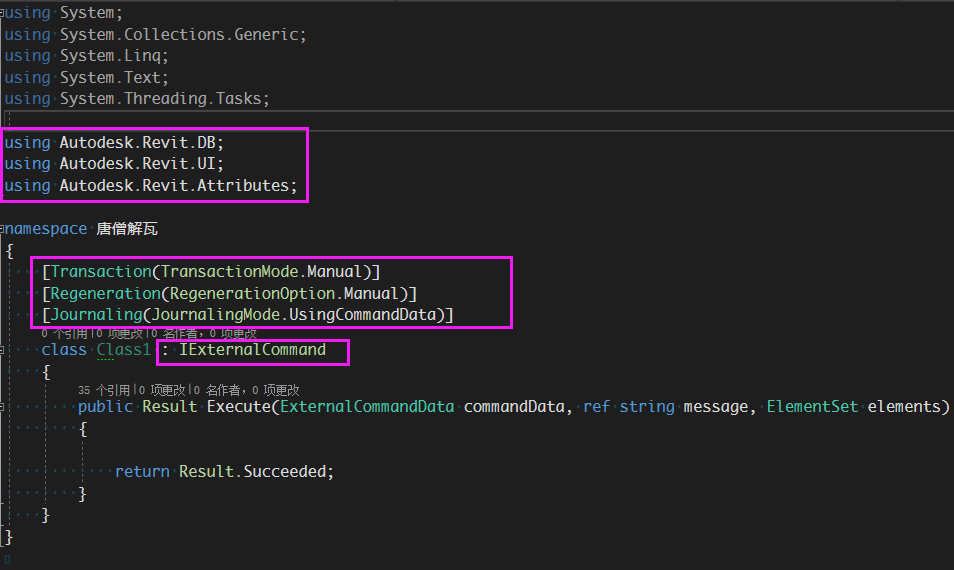Click the 'namespace' keyword
954x570 pixels.
tap(46, 229)
